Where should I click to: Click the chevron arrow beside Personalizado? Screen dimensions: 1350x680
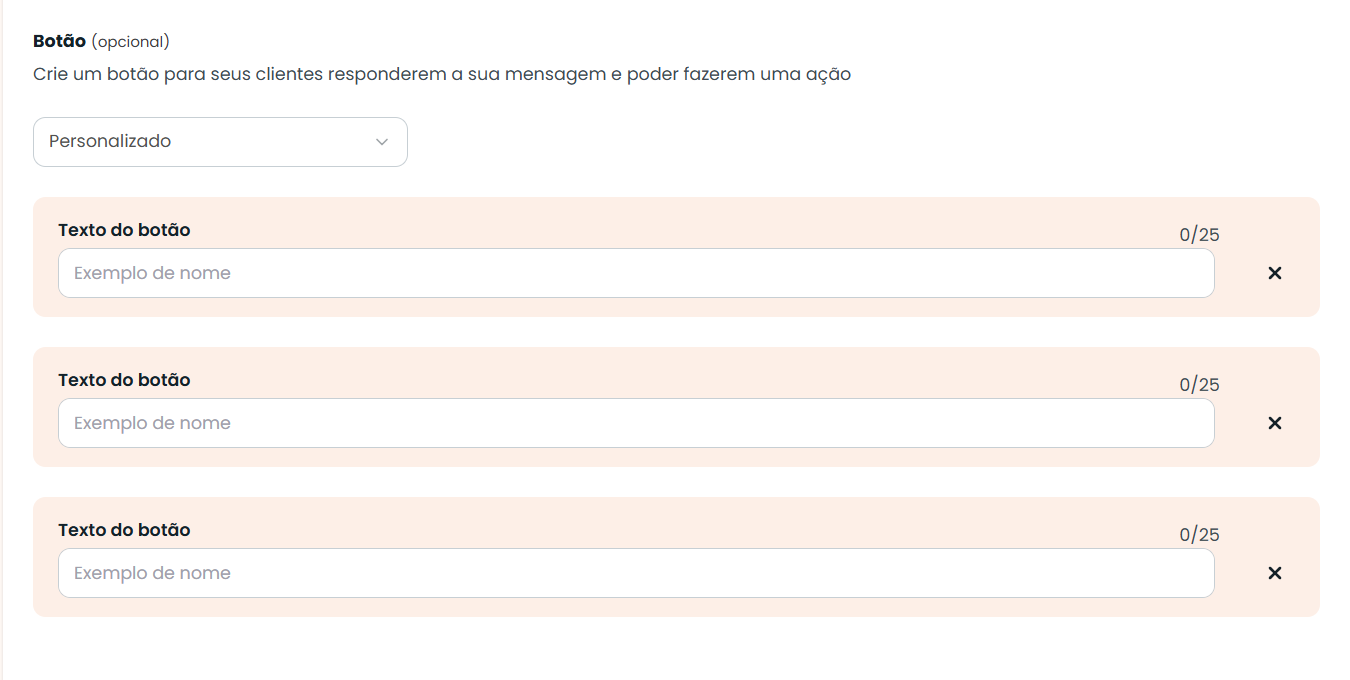(381, 142)
